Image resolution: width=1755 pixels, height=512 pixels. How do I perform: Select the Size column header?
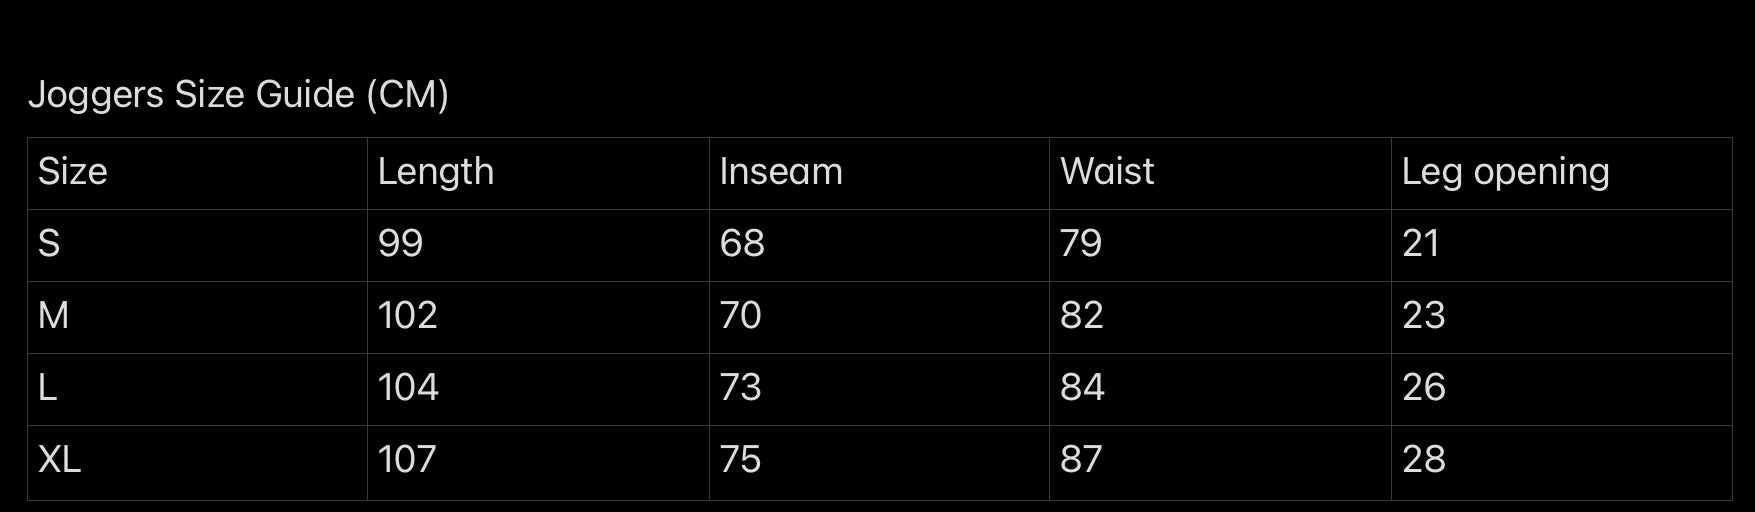coord(73,172)
